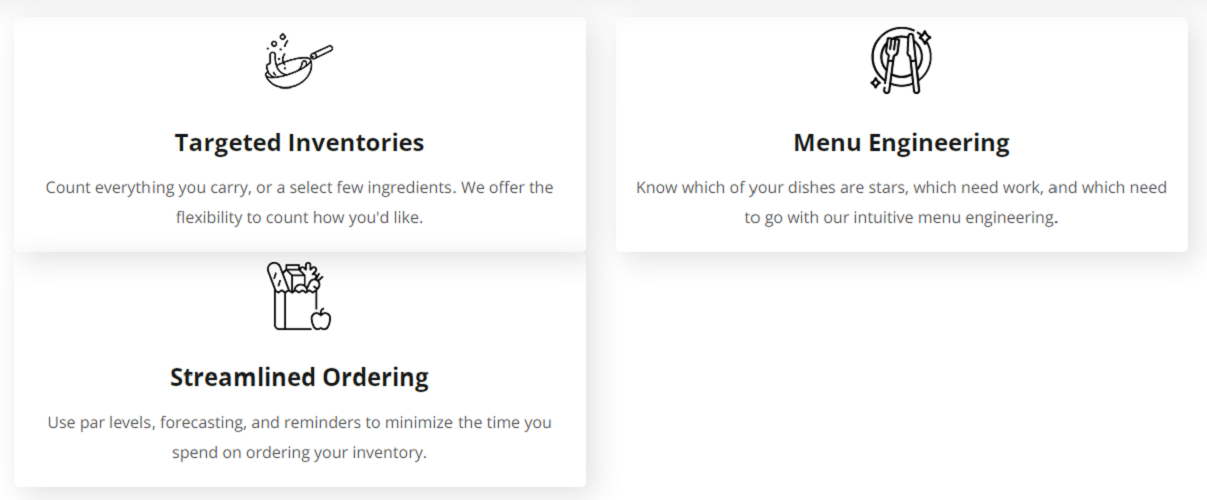Click the word "ingredients" in Targeted Inventories text
The image size is (1207, 500).
point(416,187)
